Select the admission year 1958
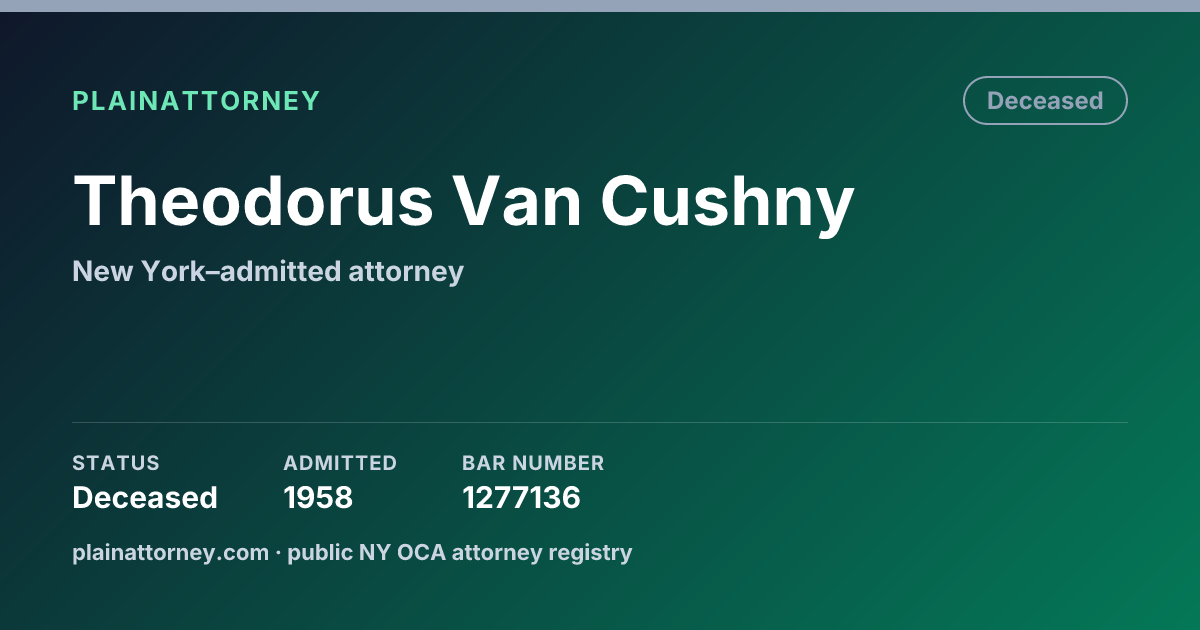Screen dimensions: 1200x630 point(318,498)
